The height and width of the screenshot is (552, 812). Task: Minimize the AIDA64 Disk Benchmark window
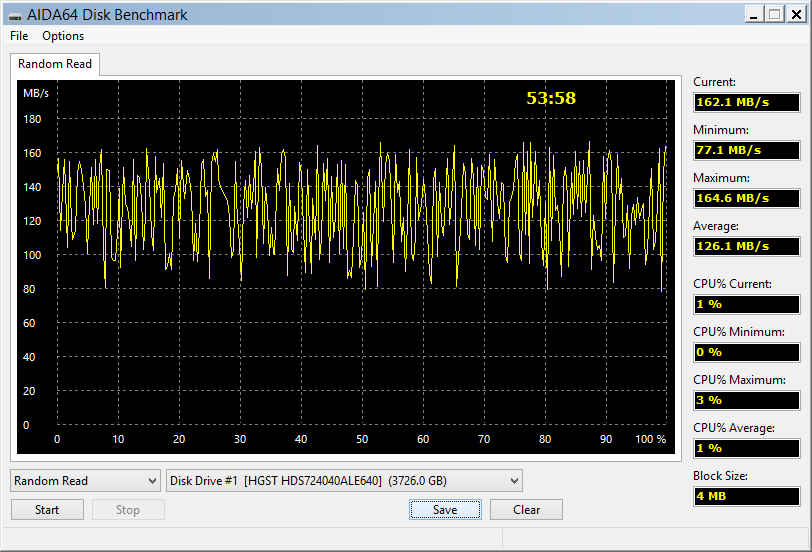[754, 14]
